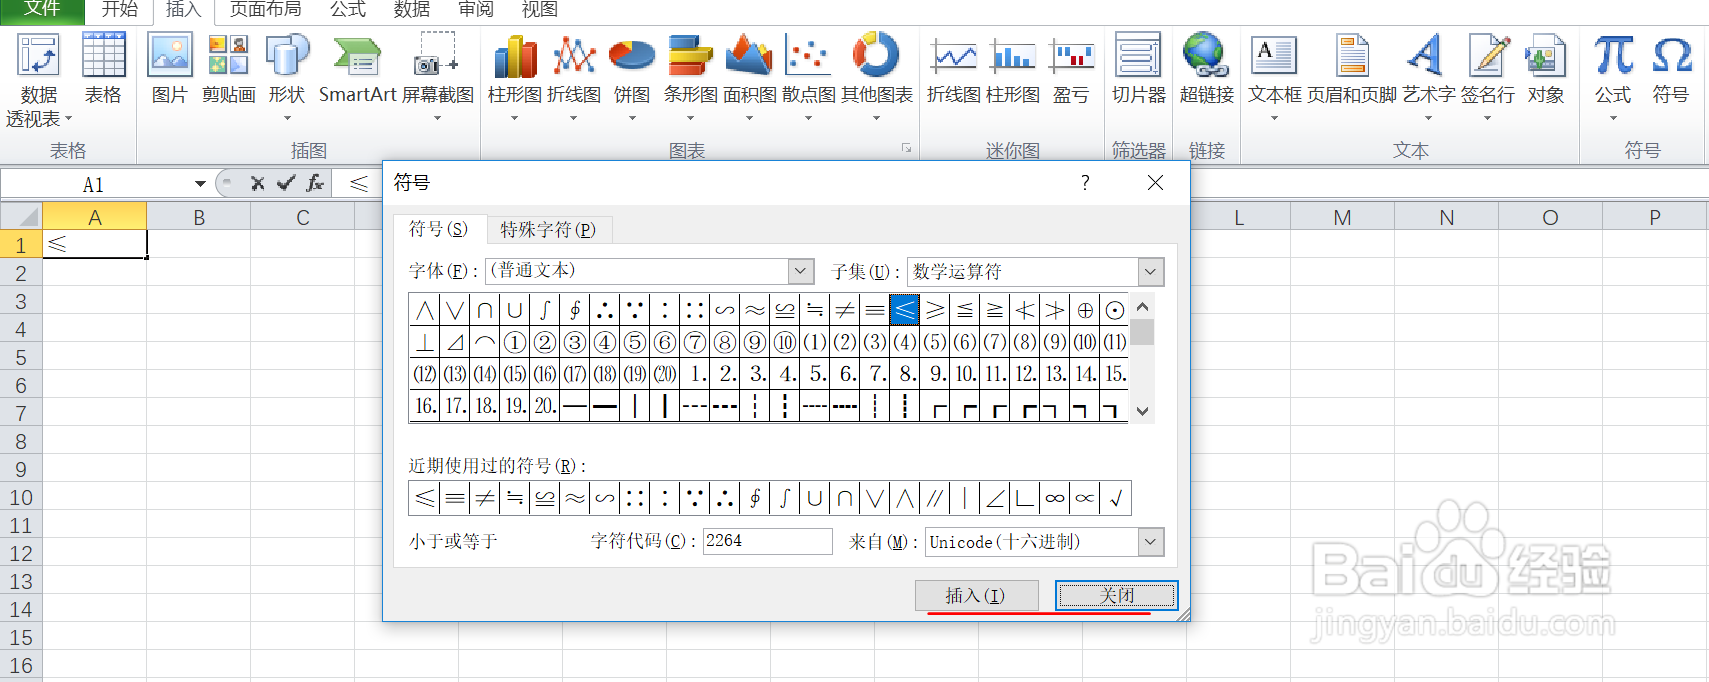1709x682 pixels.
Task: Click the Table (表格) icon
Action: point(103,70)
